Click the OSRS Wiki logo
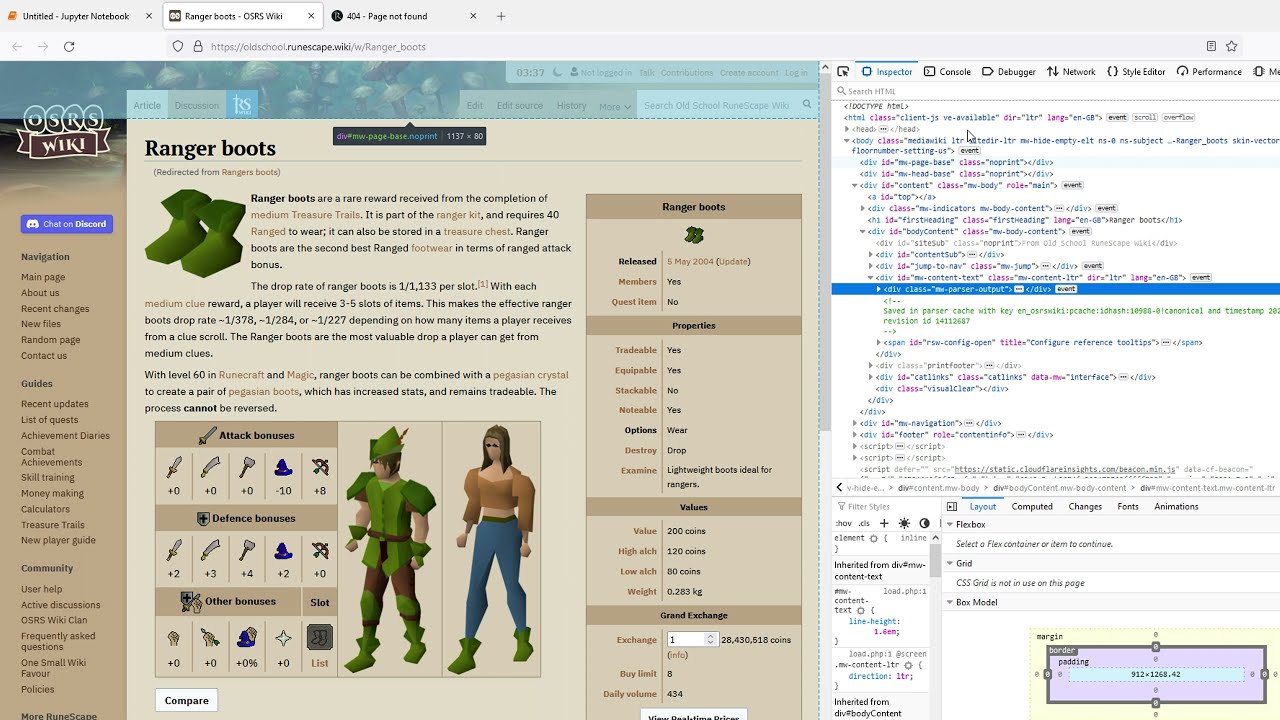The height and width of the screenshot is (720, 1280). point(62,134)
